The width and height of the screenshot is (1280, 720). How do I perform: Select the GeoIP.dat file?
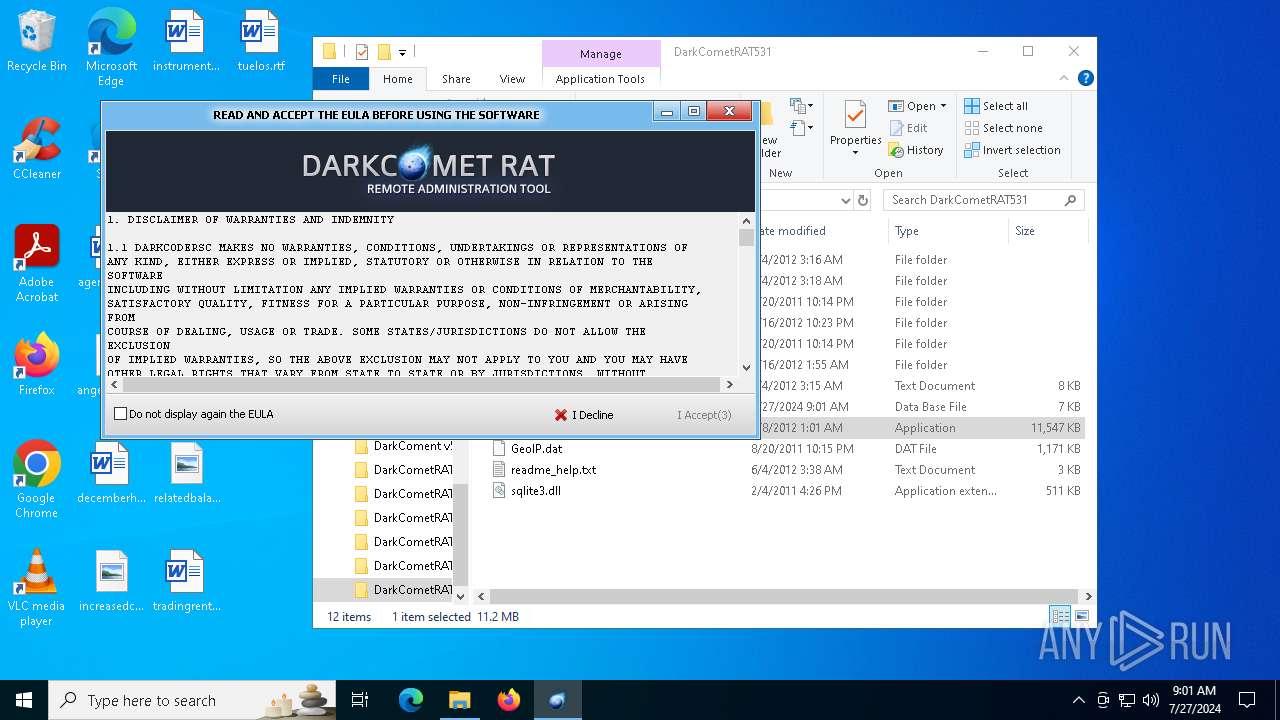[x=536, y=449]
